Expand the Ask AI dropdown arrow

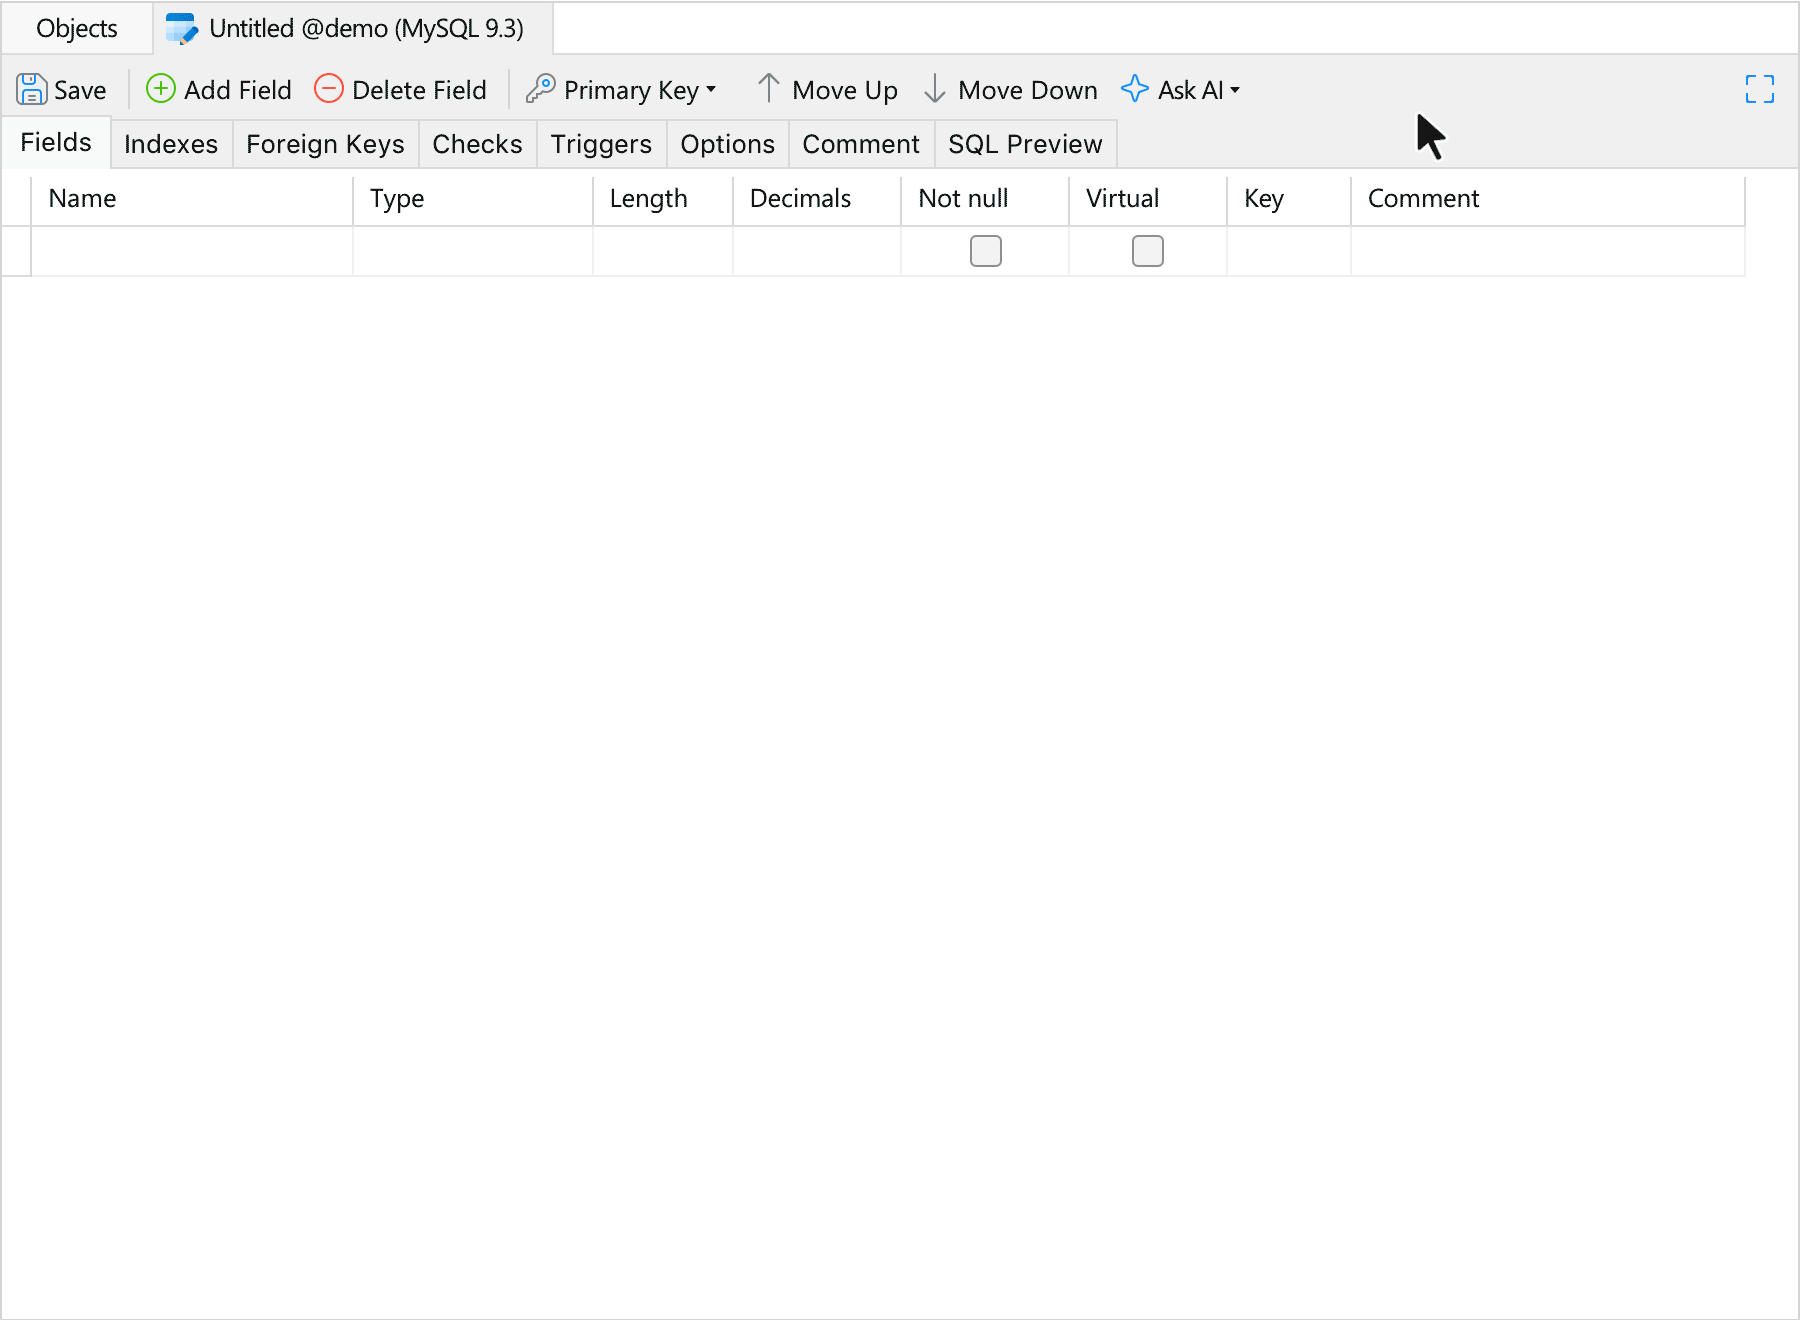(1235, 90)
